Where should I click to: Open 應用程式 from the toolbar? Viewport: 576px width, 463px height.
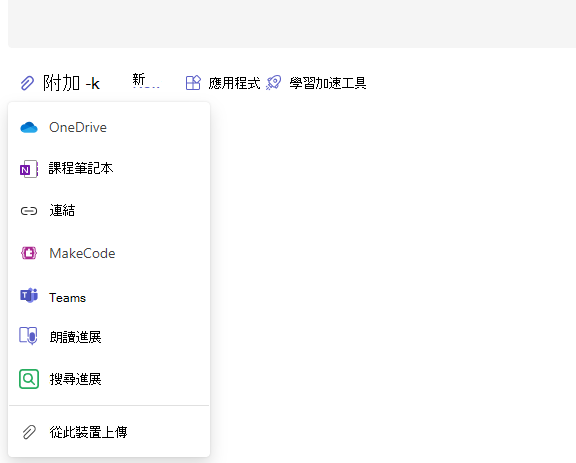234,83
